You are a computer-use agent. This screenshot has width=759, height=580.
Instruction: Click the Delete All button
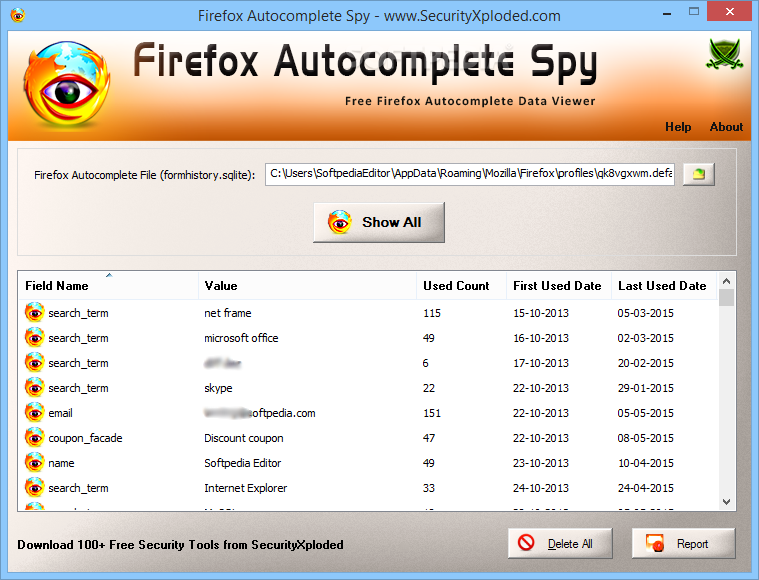[560, 543]
